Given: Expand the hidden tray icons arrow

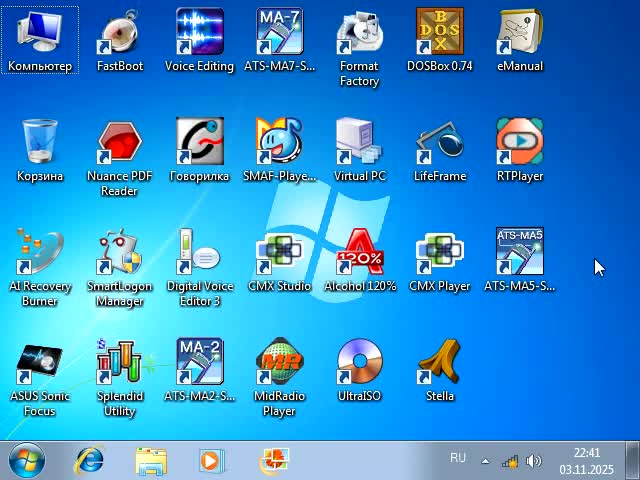Looking at the screenshot, I should tap(486, 462).
